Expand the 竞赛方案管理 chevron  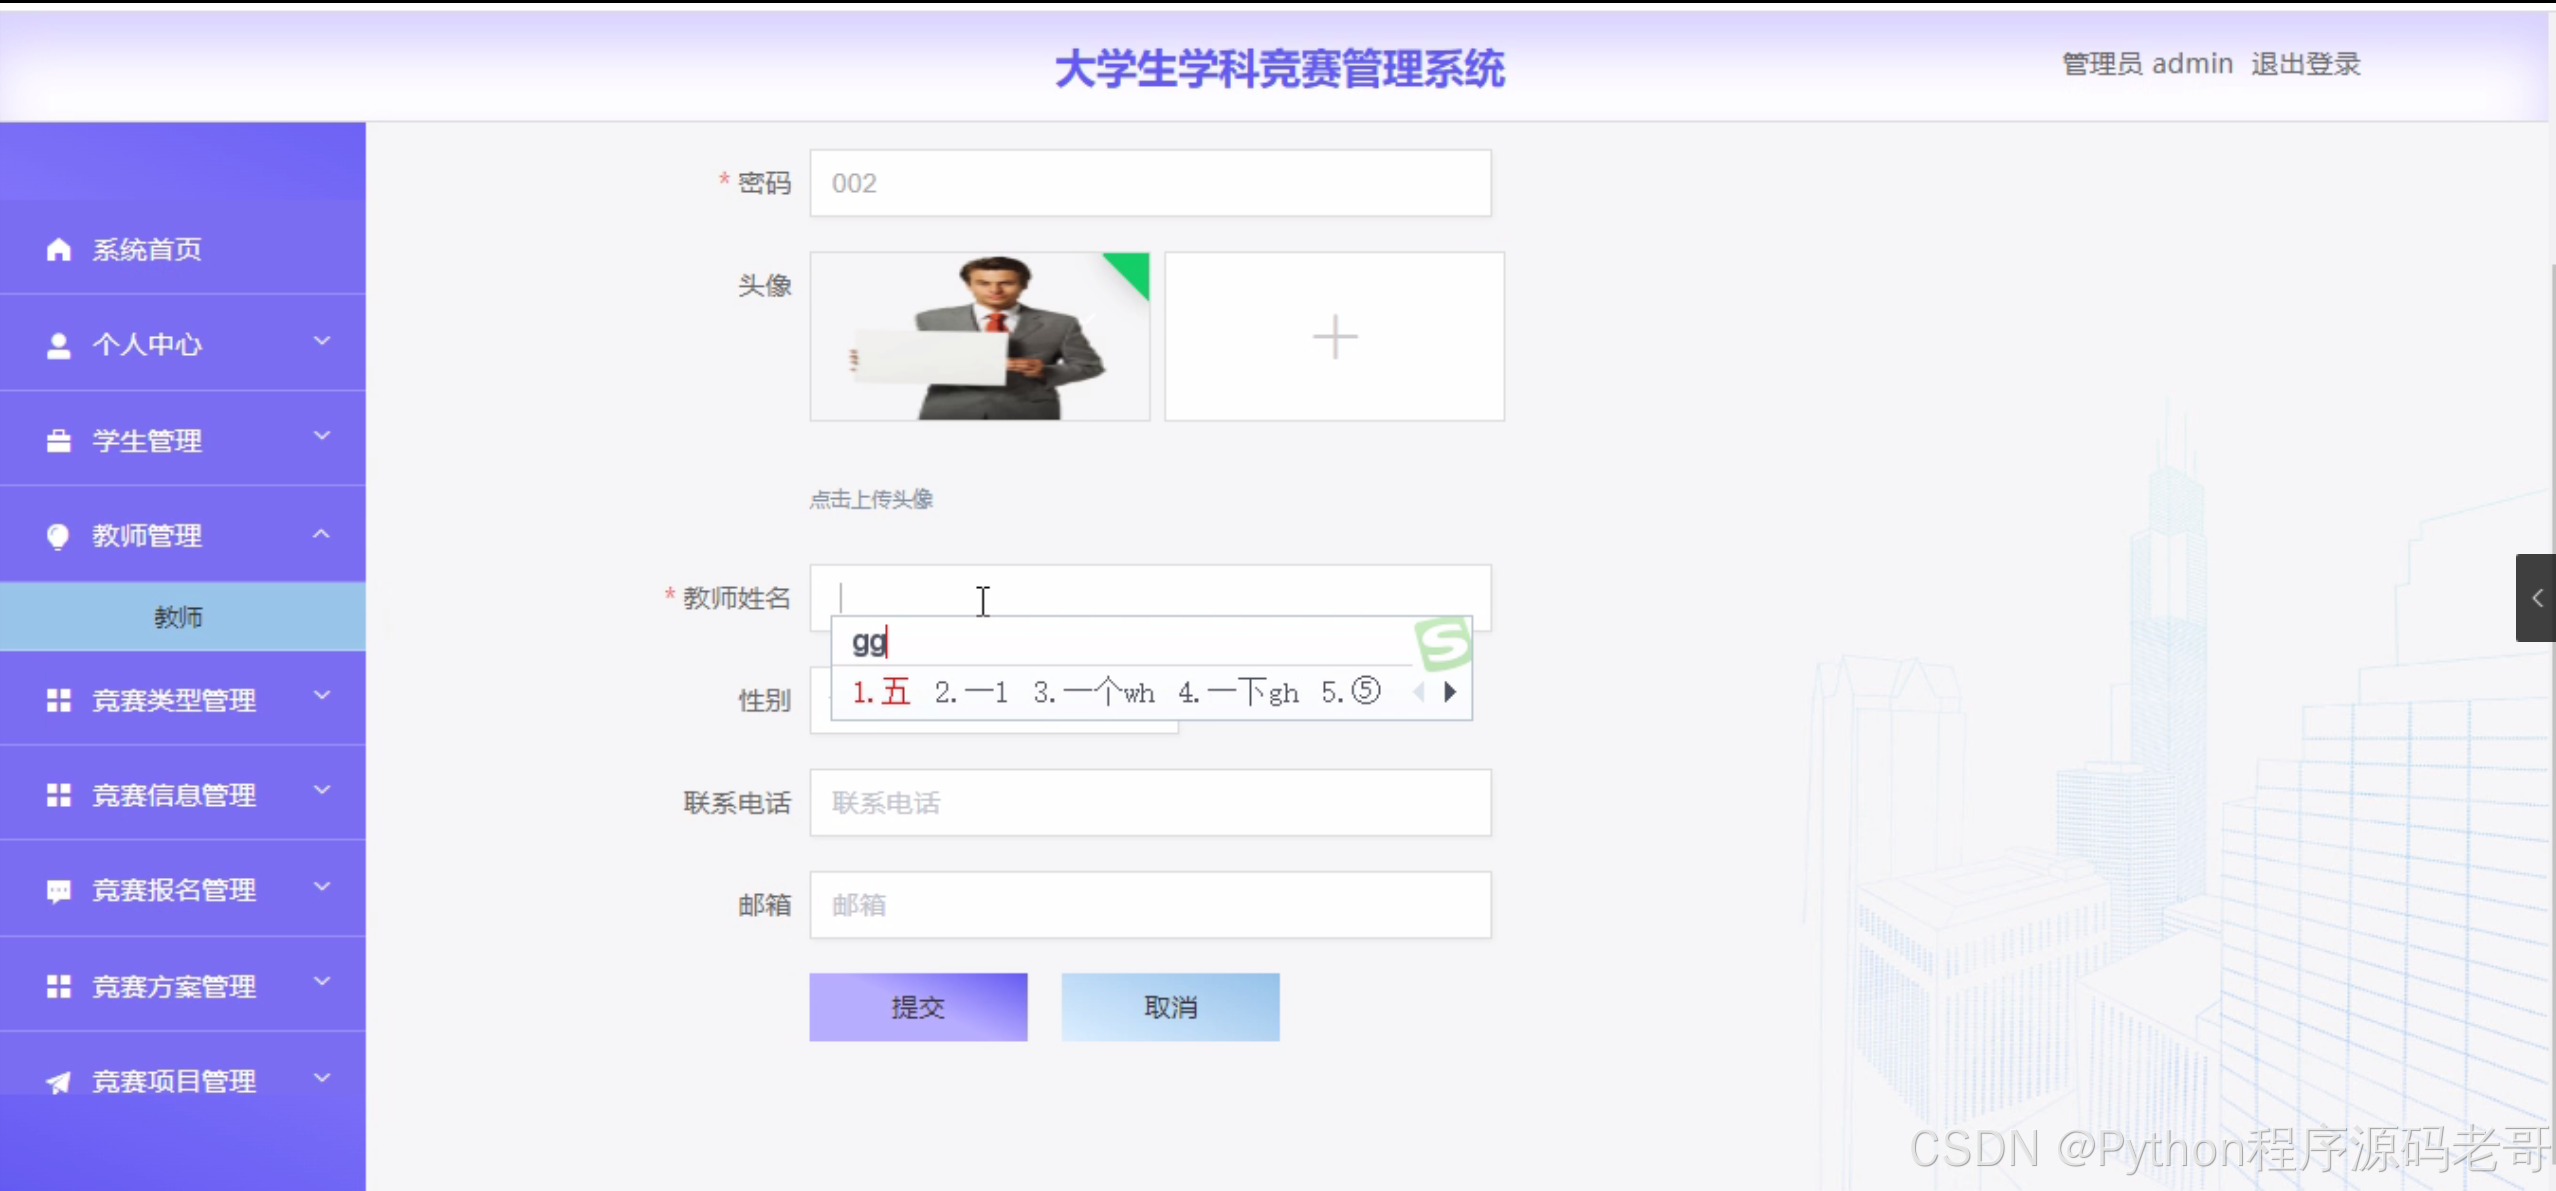[321, 983]
